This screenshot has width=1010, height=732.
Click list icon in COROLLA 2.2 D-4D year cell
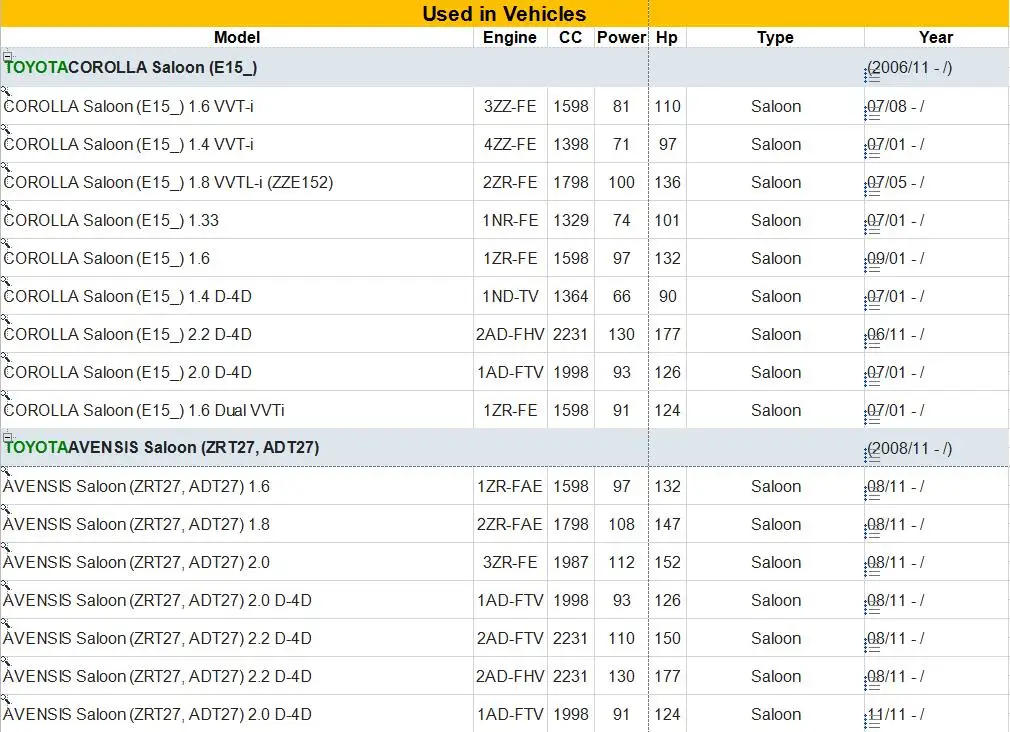(872, 343)
